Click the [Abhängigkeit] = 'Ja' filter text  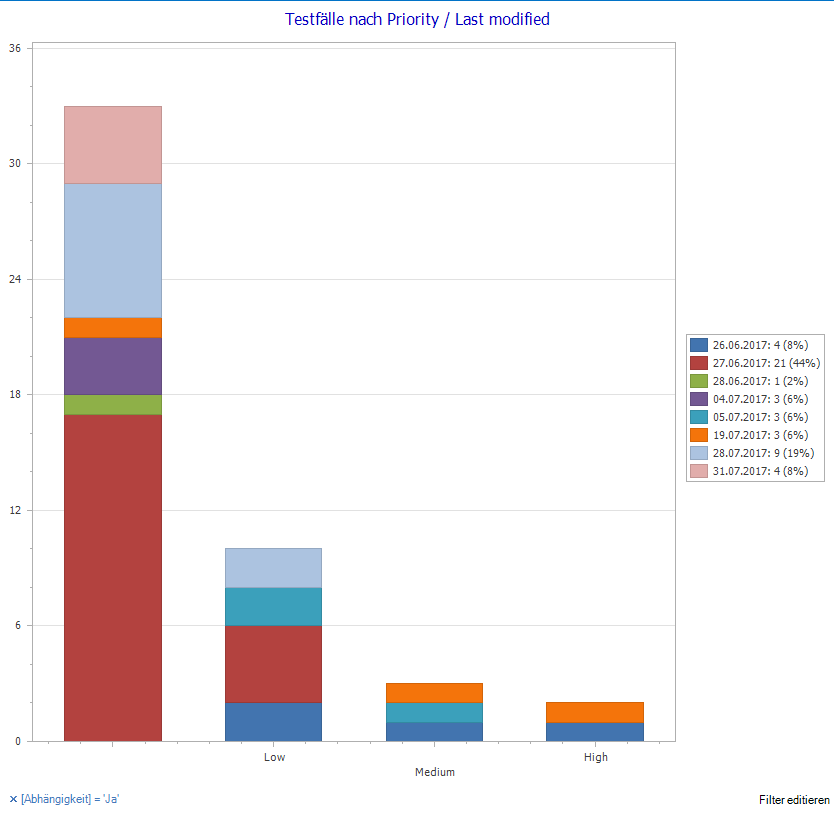71,799
